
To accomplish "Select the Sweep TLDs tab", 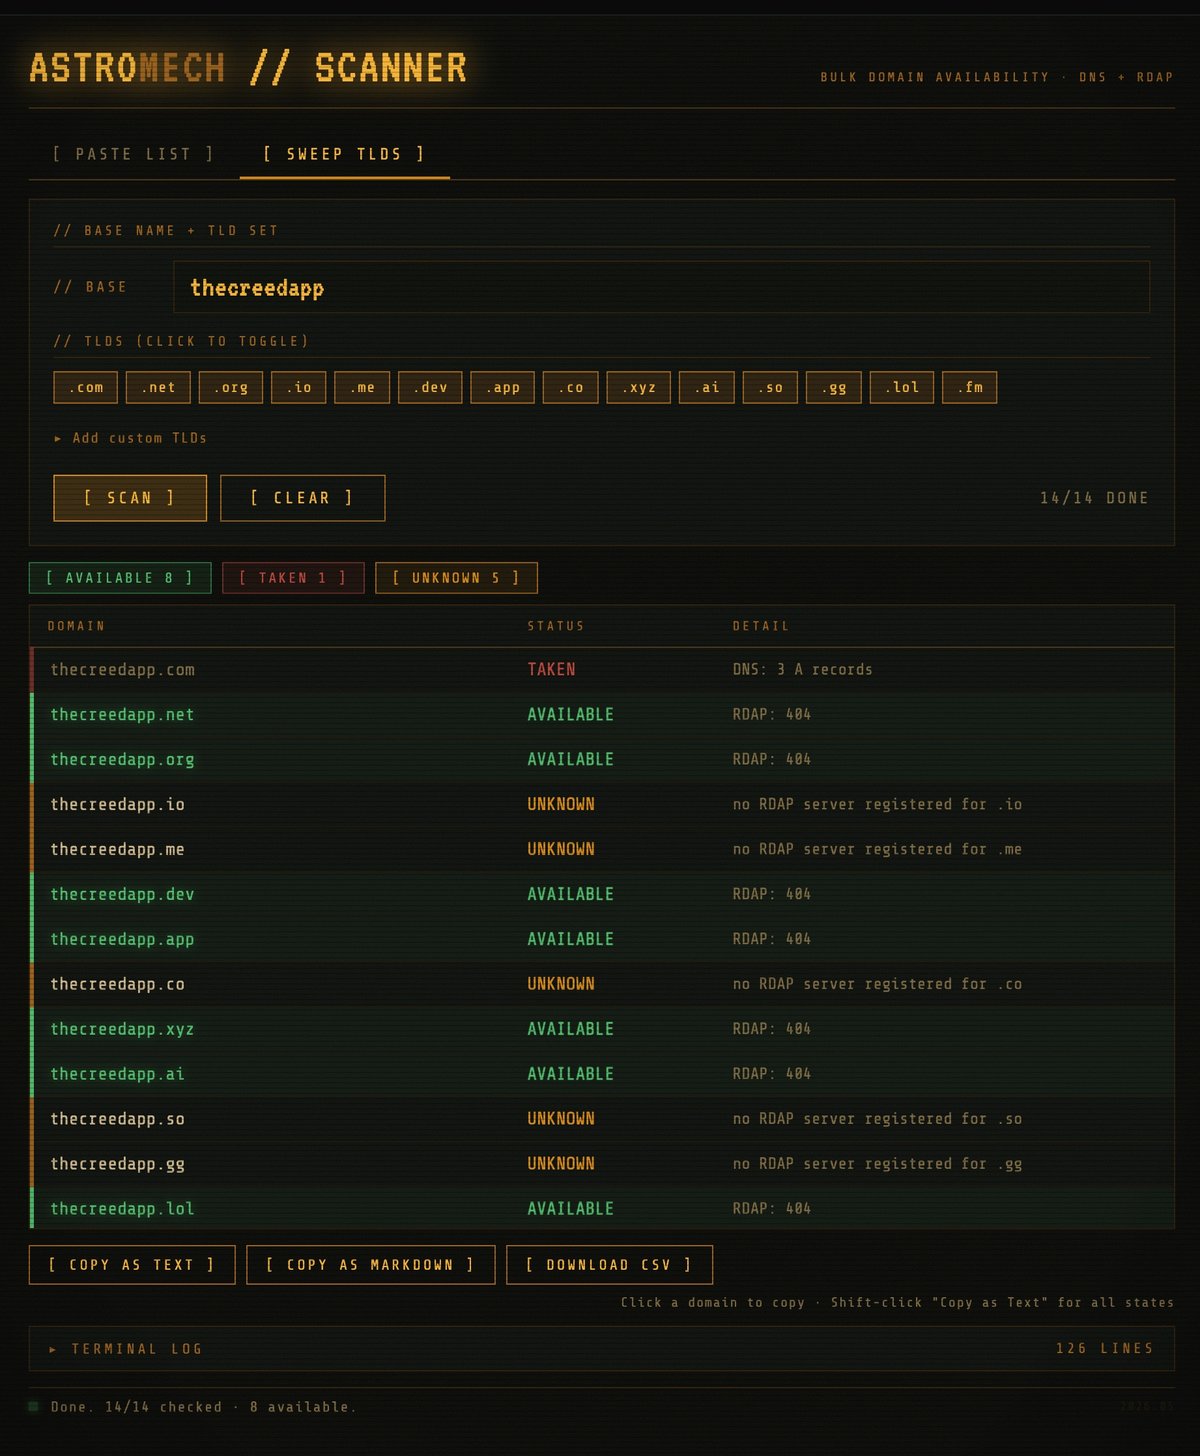I will 344,154.
